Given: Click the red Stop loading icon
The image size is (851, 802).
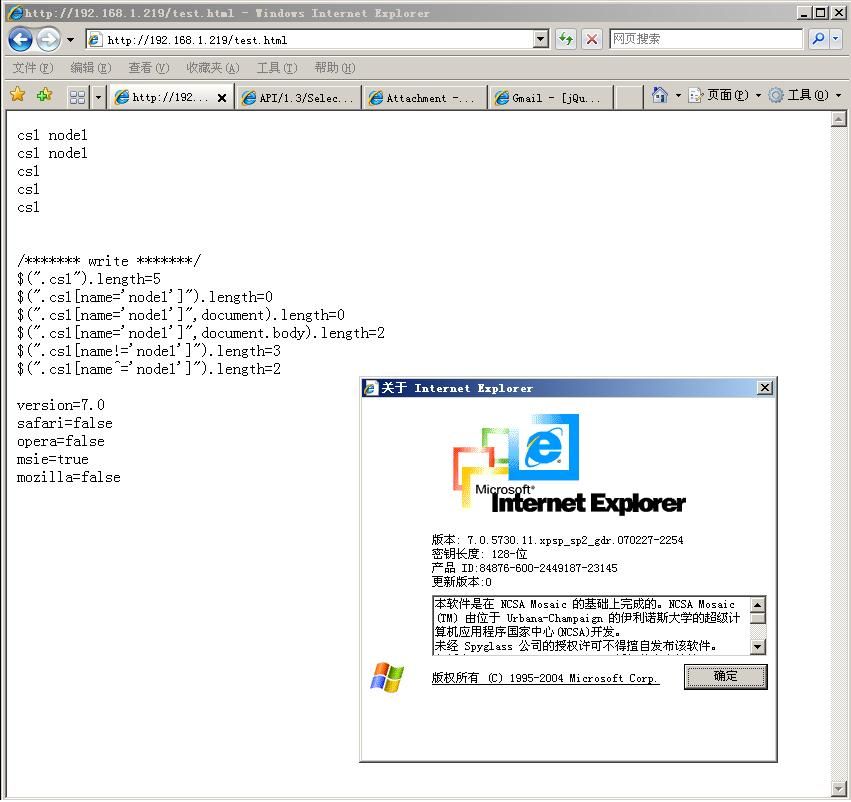Looking at the screenshot, I should coord(592,39).
